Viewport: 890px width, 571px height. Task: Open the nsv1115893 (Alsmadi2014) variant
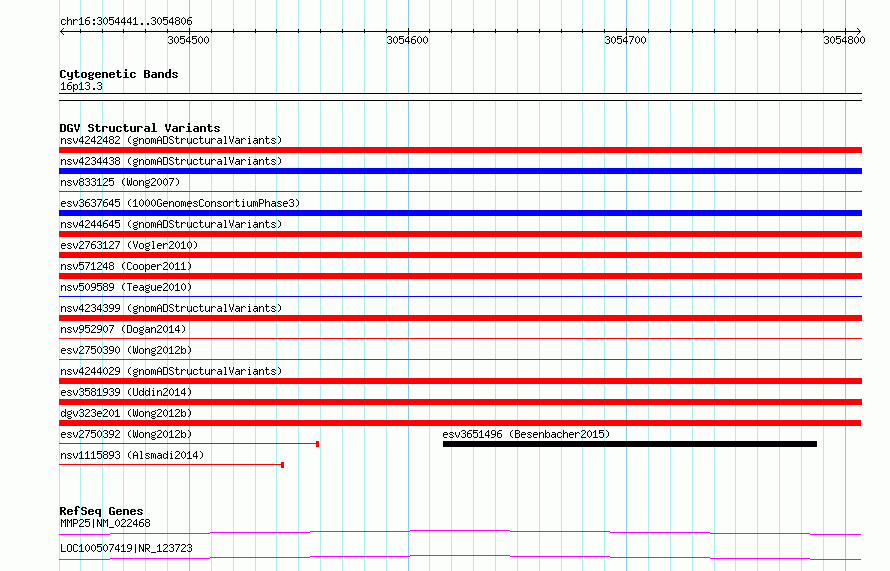(132, 455)
